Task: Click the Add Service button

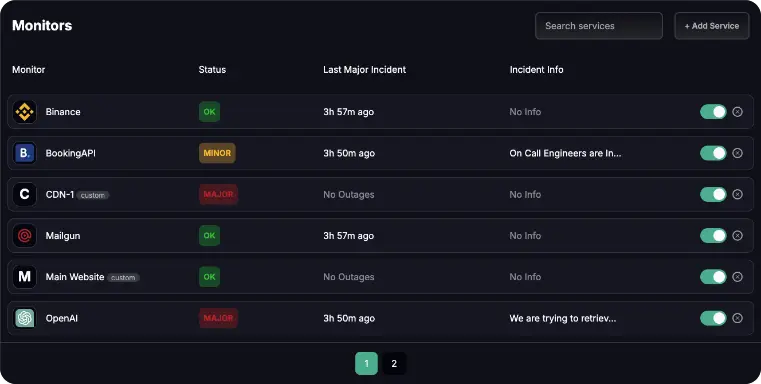Action: pos(711,26)
